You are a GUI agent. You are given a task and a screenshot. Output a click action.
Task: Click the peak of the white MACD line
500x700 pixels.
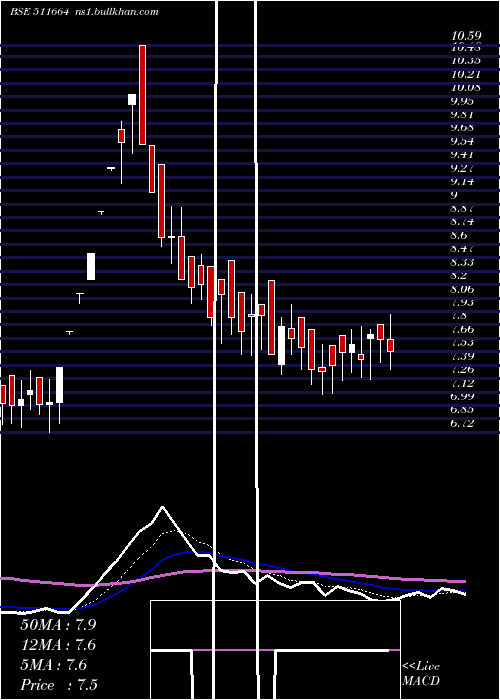point(162,507)
